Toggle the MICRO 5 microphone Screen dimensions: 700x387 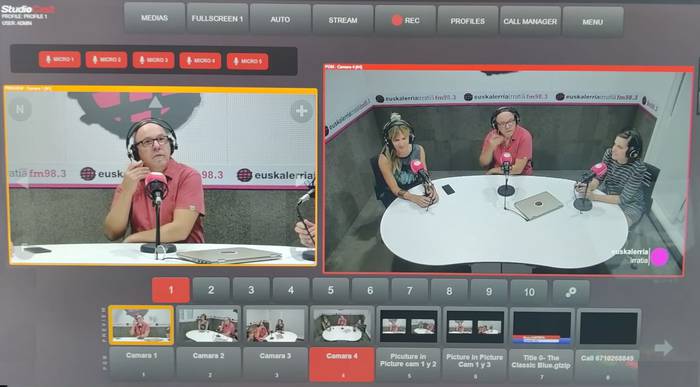248,61
